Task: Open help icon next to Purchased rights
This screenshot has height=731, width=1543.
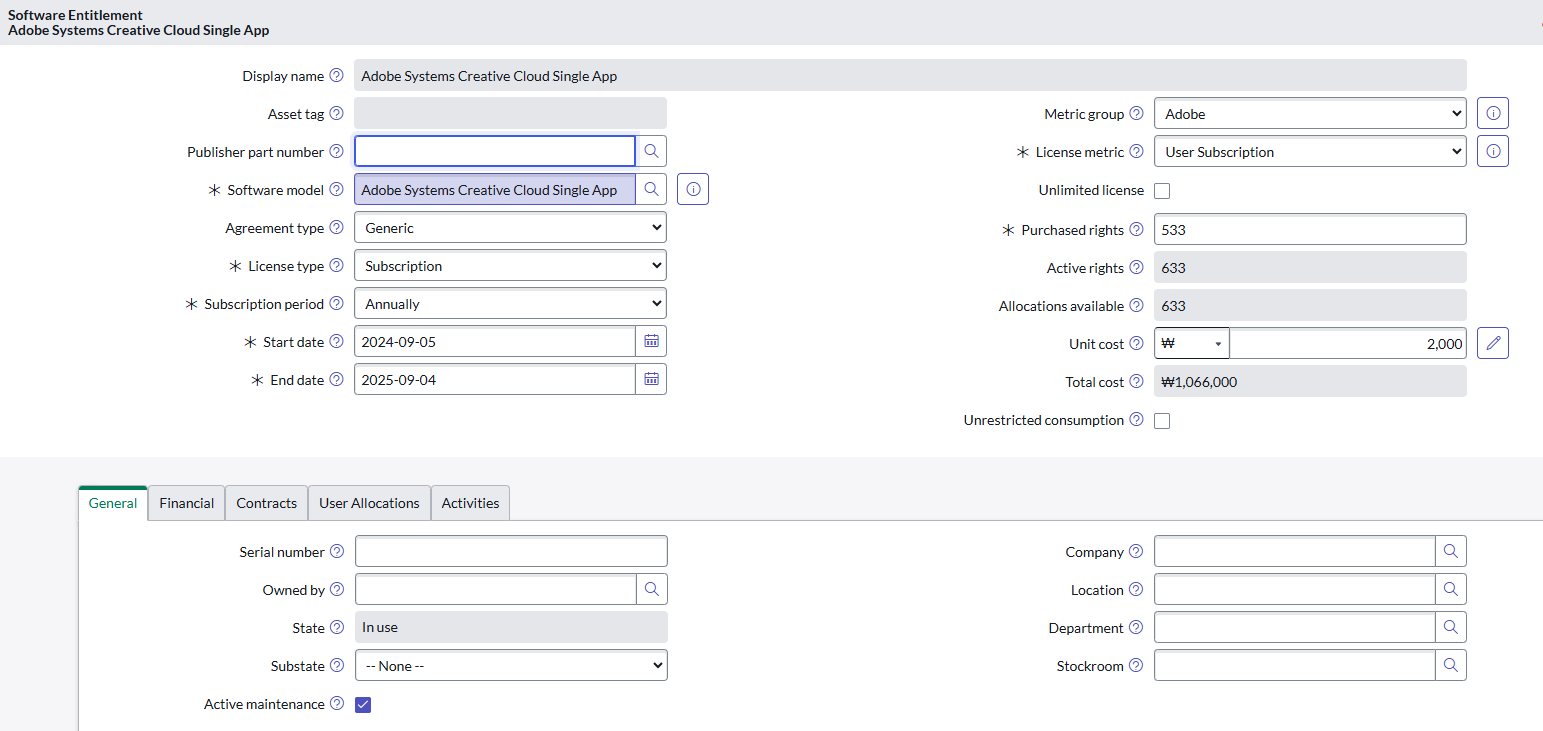Action: coord(1136,230)
